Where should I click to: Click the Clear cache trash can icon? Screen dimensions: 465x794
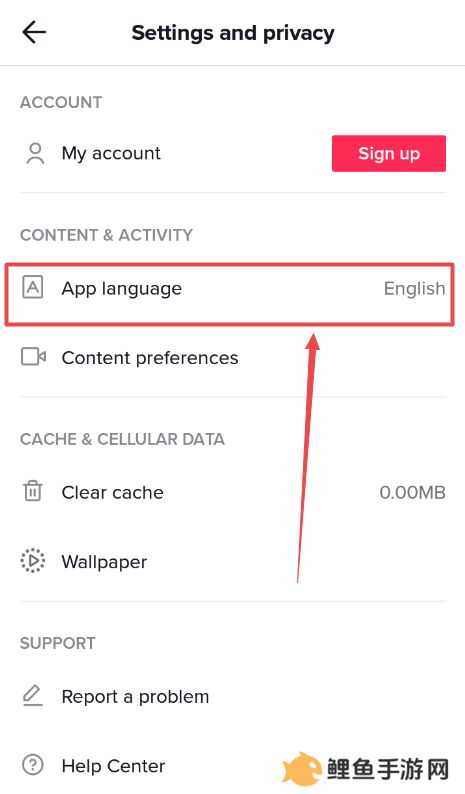33,491
